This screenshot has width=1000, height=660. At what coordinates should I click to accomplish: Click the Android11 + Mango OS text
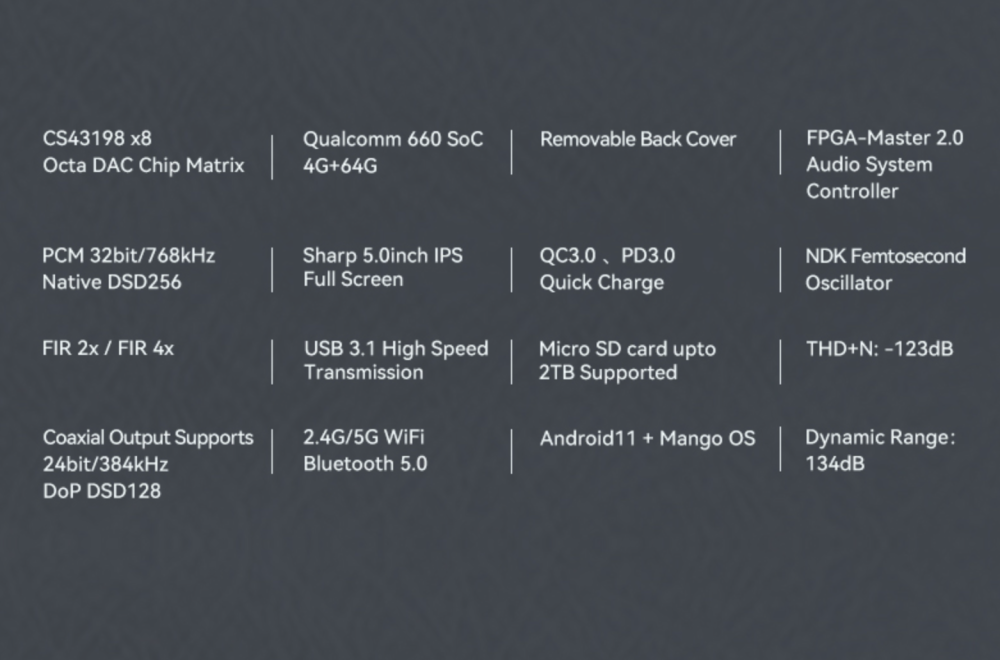tap(647, 438)
